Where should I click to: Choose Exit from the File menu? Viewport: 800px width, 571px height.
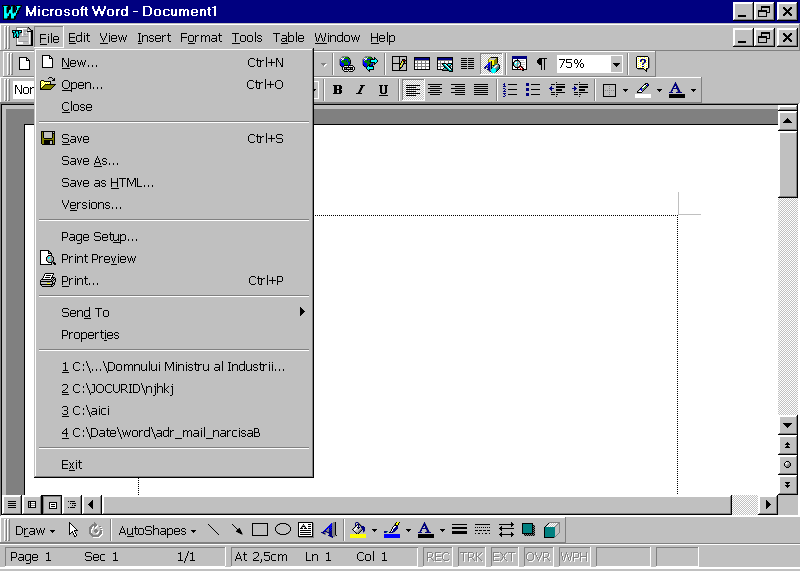click(x=174, y=464)
